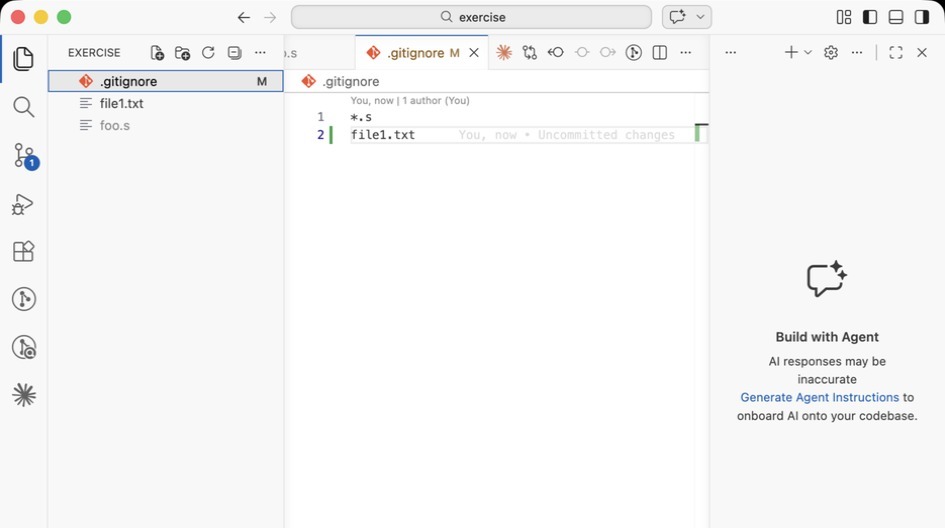This screenshot has height=528, width=945.
Task: Toggle the bottom panel visibility
Action: click(x=896, y=17)
